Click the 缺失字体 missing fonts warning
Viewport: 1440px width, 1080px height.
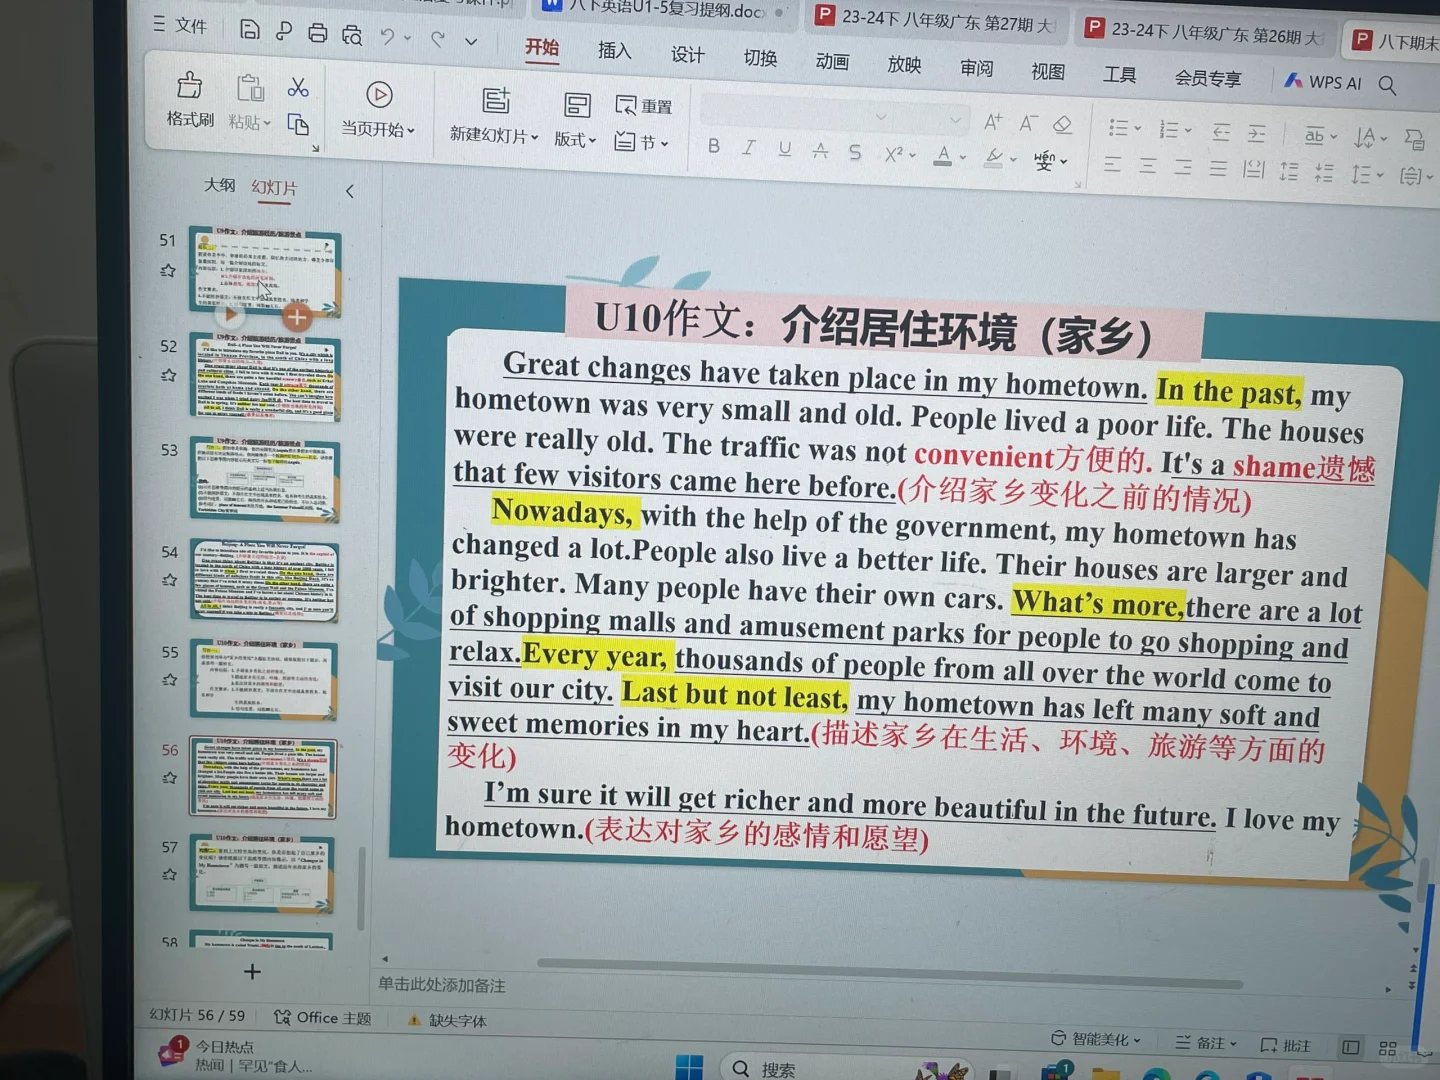[447, 1020]
